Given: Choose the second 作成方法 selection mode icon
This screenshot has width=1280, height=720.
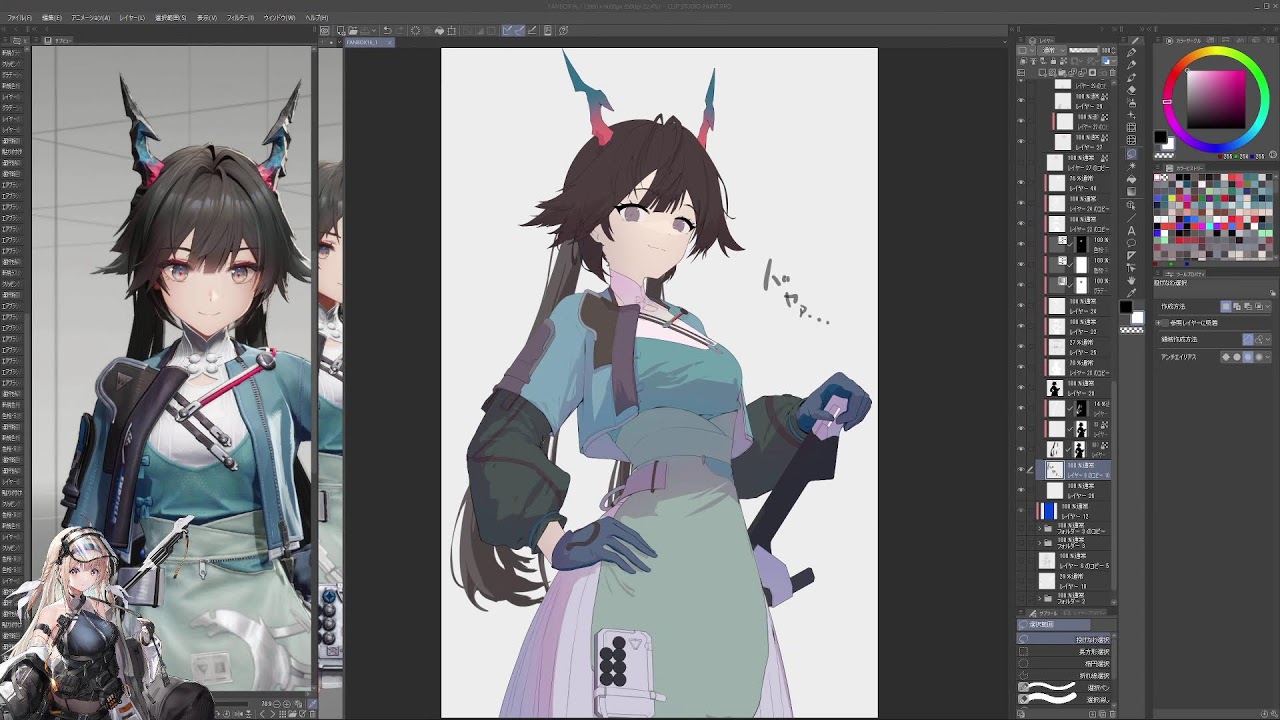Looking at the screenshot, I should coord(1237,306).
